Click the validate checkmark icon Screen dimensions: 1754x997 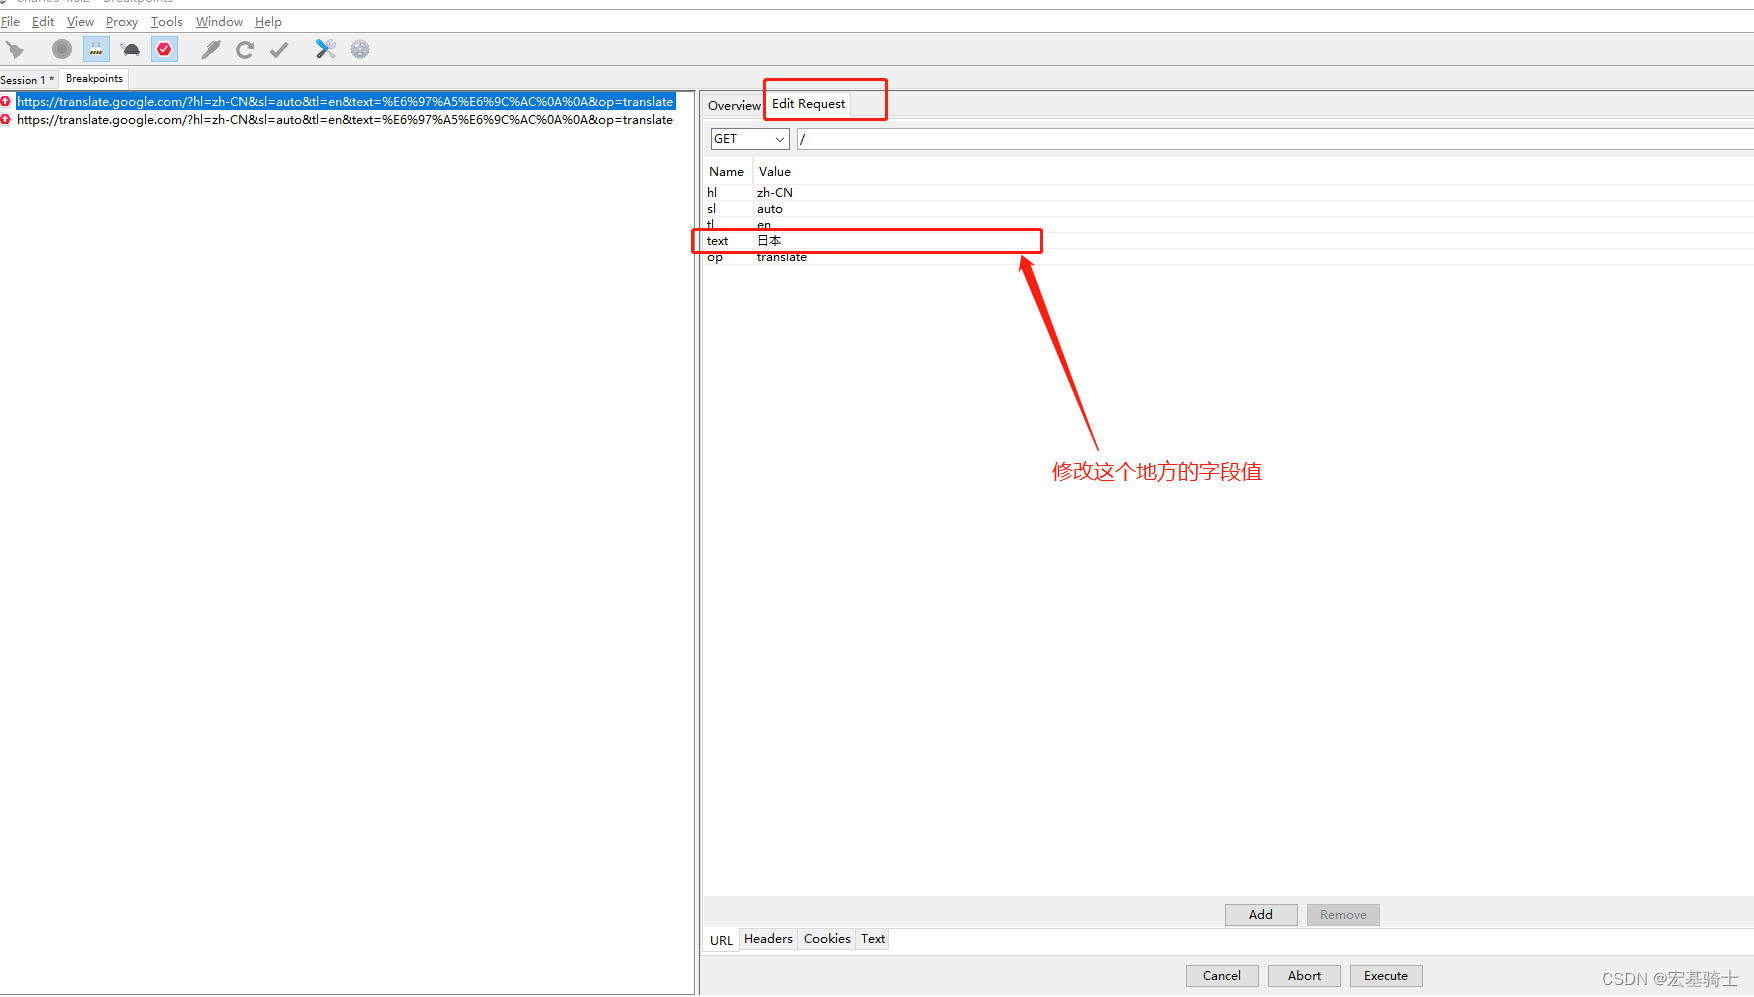pos(279,49)
